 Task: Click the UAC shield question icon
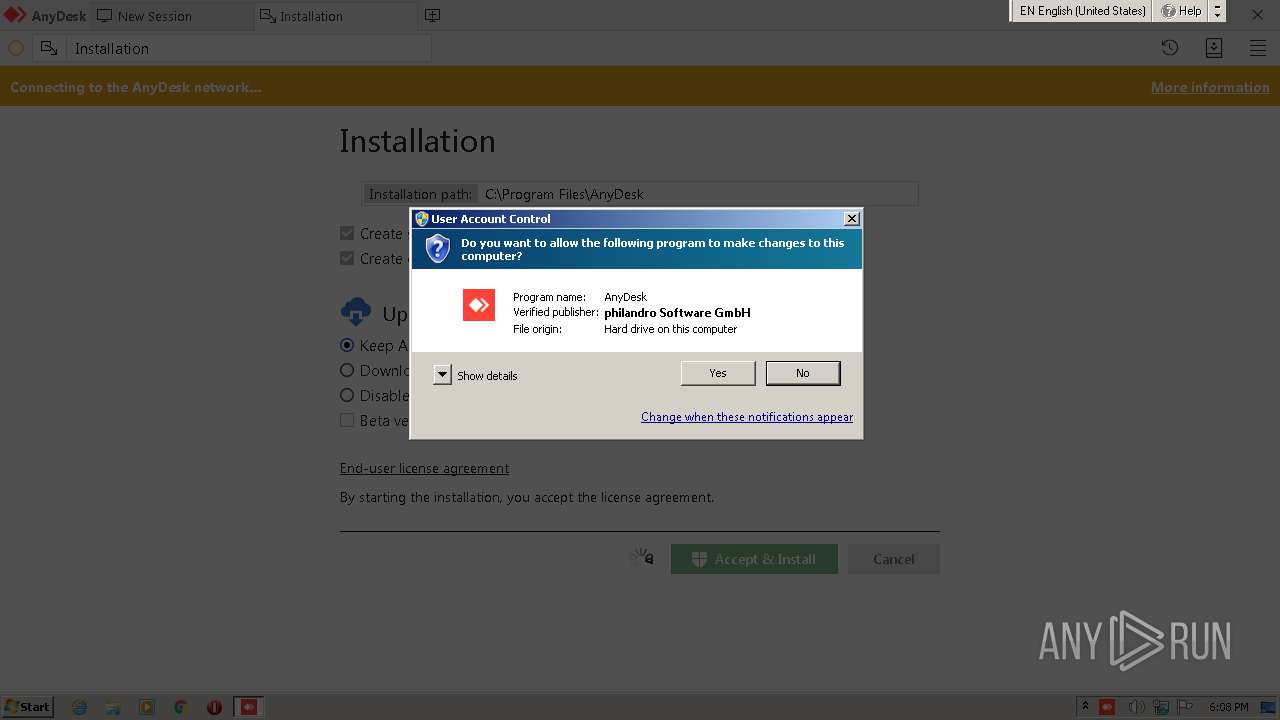coord(438,249)
